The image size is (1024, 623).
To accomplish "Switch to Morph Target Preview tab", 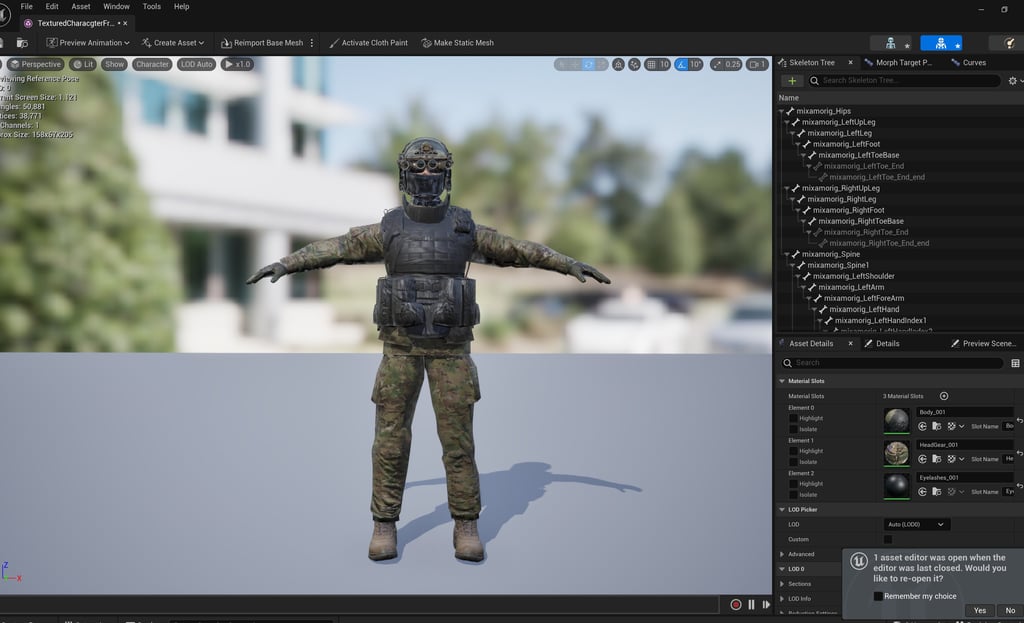I will 903,62.
